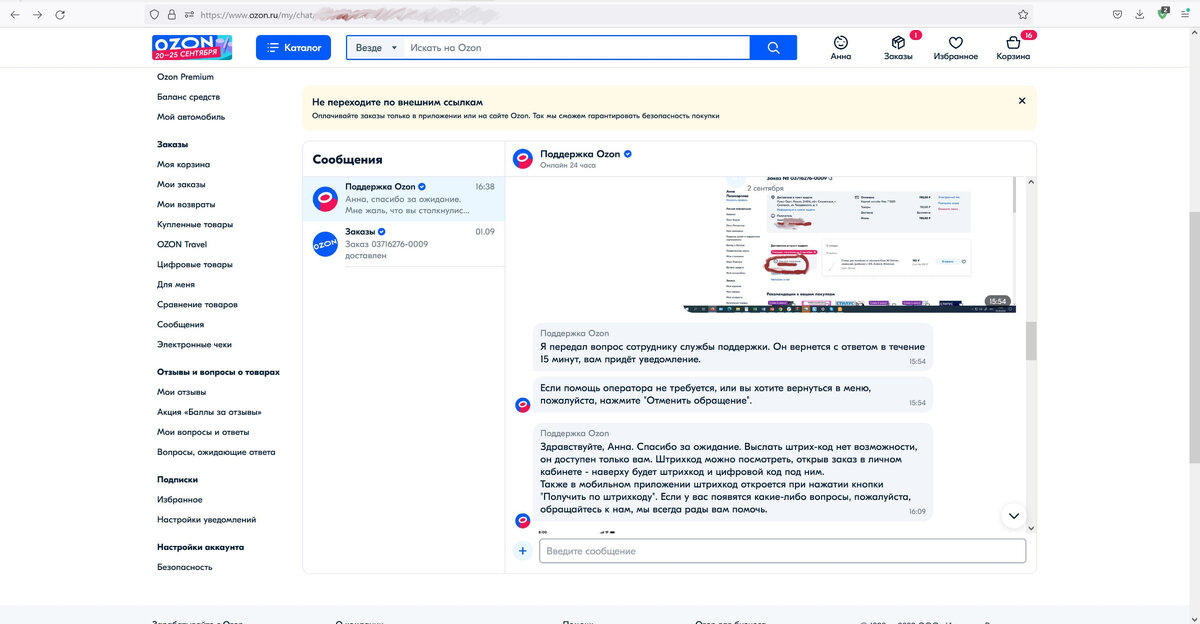Open Электронные чеки sidebar link
Viewport: 1200px width, 624px height.
pyautogui.click(x=194, y=344)
